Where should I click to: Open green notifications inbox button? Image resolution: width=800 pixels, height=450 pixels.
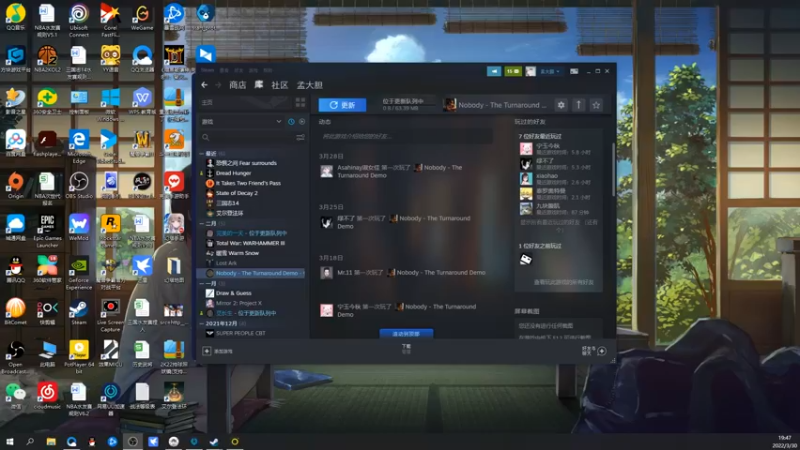point(513,71)
